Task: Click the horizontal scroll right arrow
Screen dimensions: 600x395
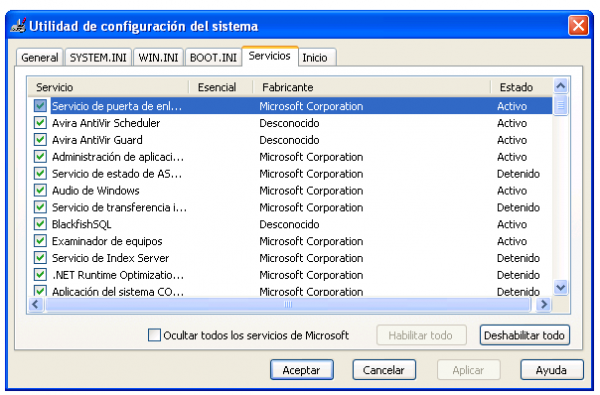Action: (x=543, y=305)
